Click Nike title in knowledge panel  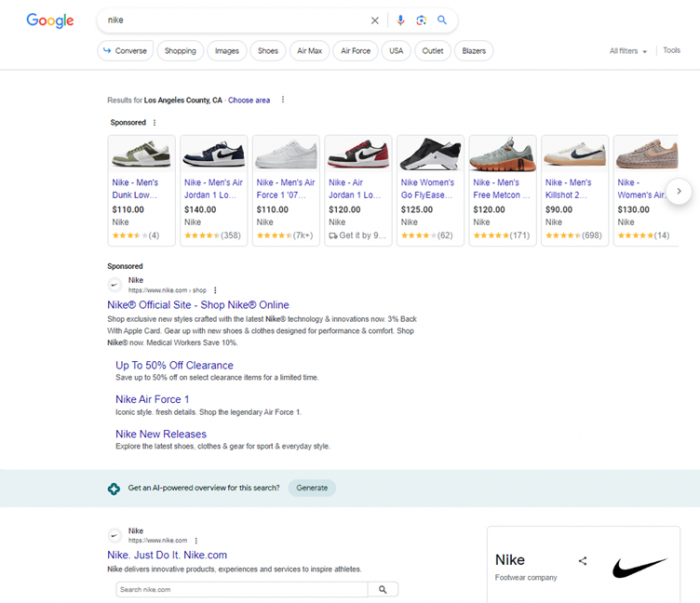pos(510,560)
